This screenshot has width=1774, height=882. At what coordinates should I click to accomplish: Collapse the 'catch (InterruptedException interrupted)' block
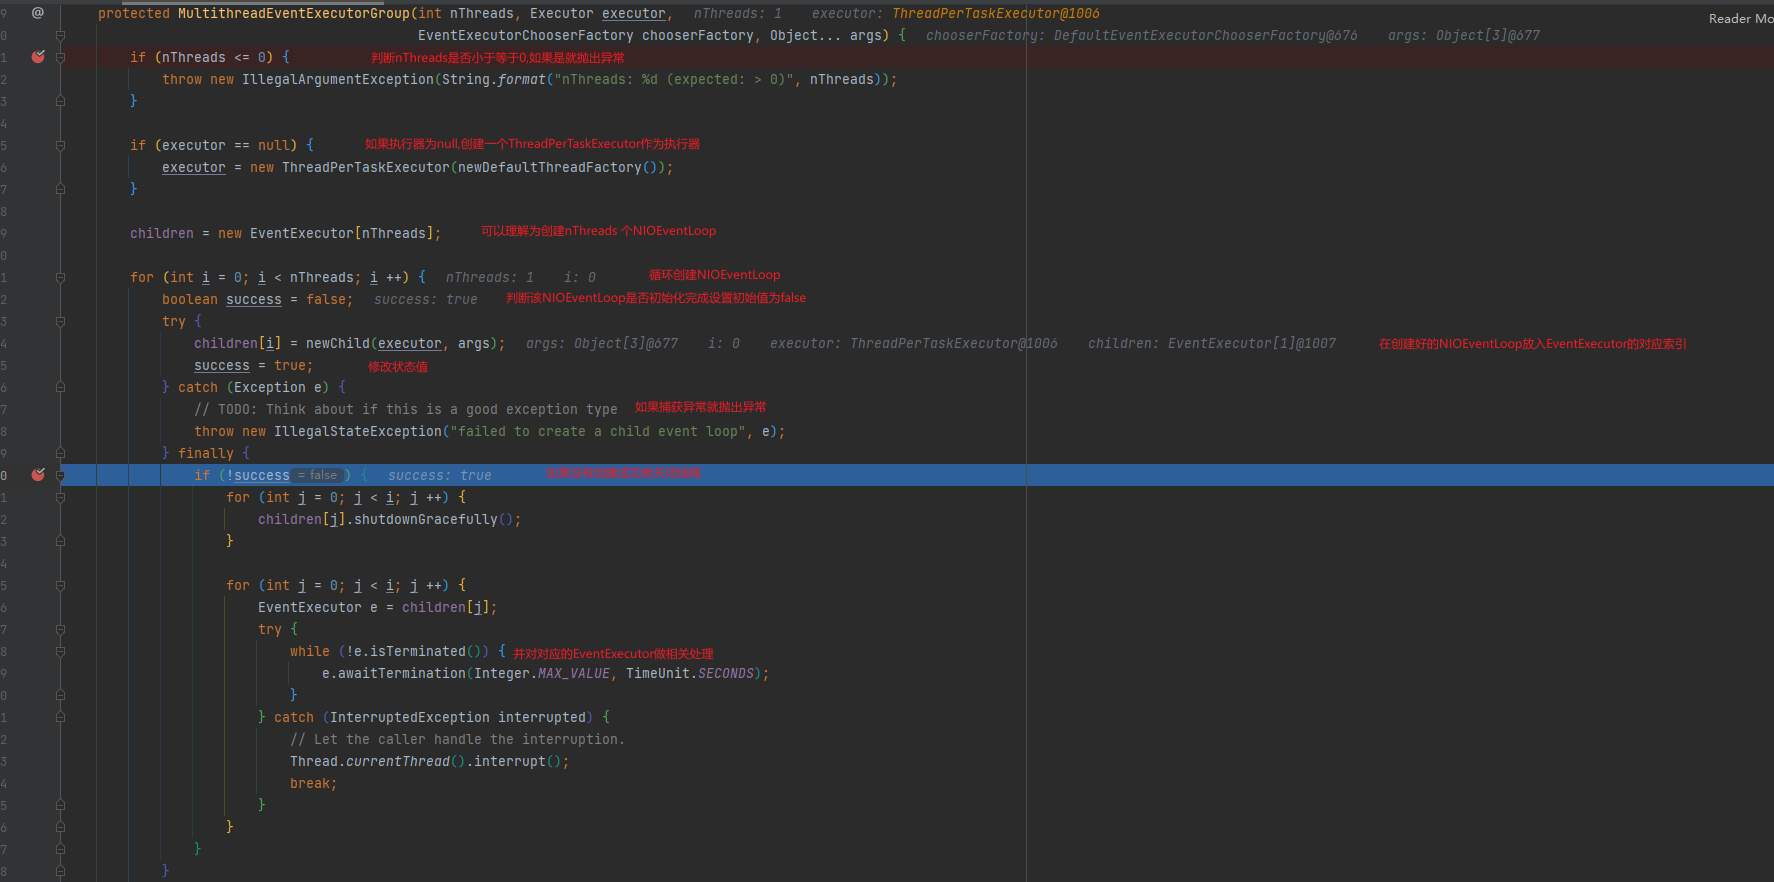(60, 717)
